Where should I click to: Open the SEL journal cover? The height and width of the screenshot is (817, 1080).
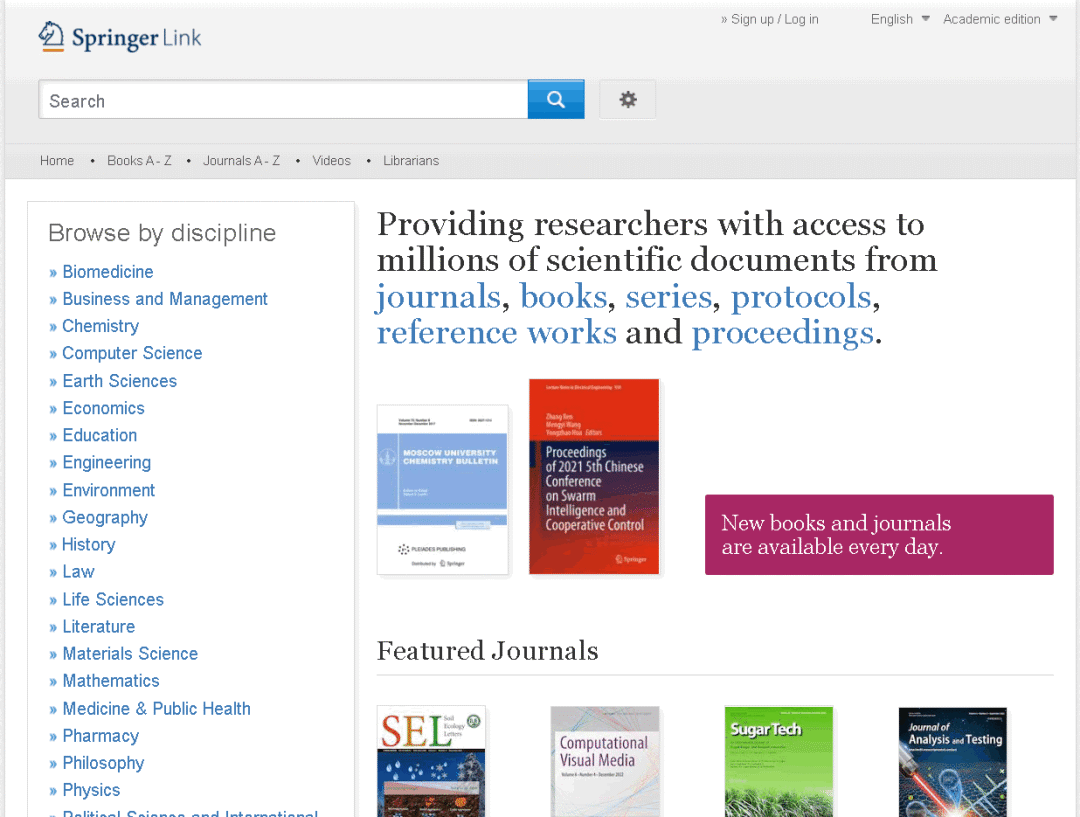pyautogui.click(x=431, y=761)
